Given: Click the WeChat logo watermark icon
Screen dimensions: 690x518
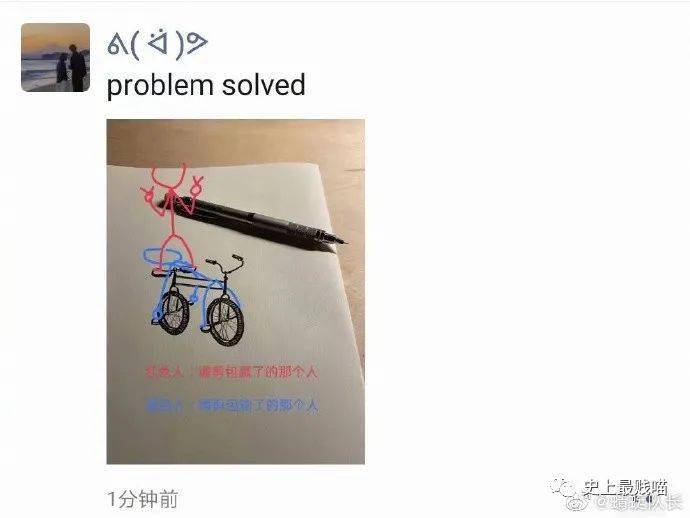Looking at the screenshot, I should [563, 488].
